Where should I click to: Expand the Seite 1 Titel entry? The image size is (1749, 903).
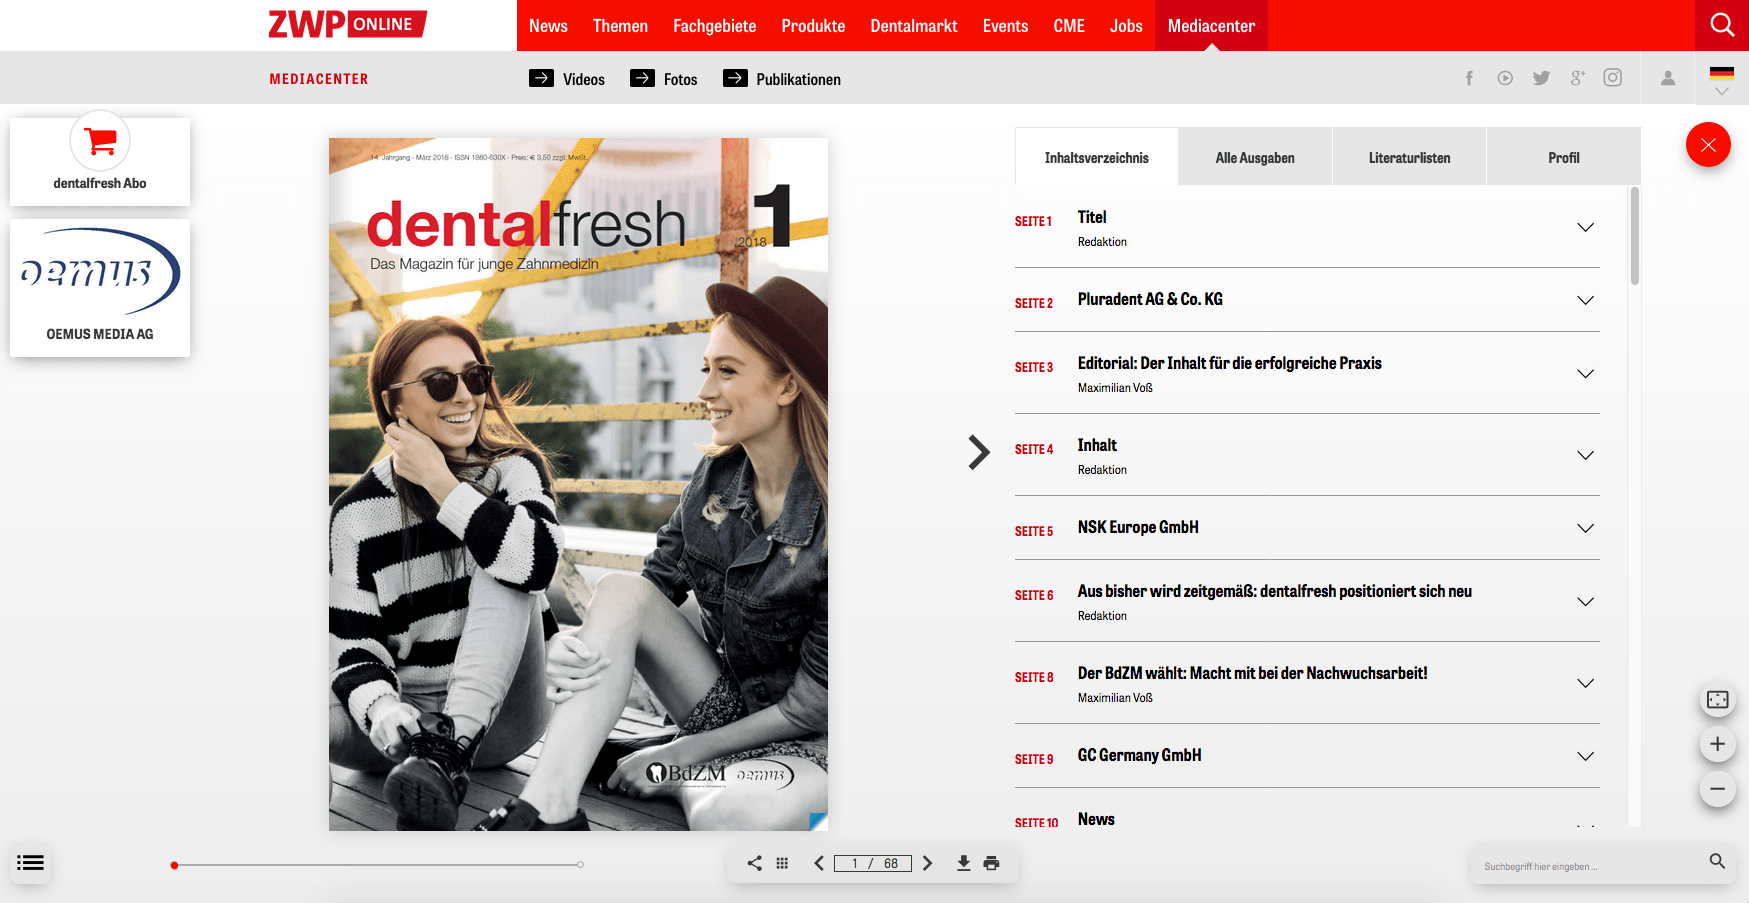tap(1585, 227)
